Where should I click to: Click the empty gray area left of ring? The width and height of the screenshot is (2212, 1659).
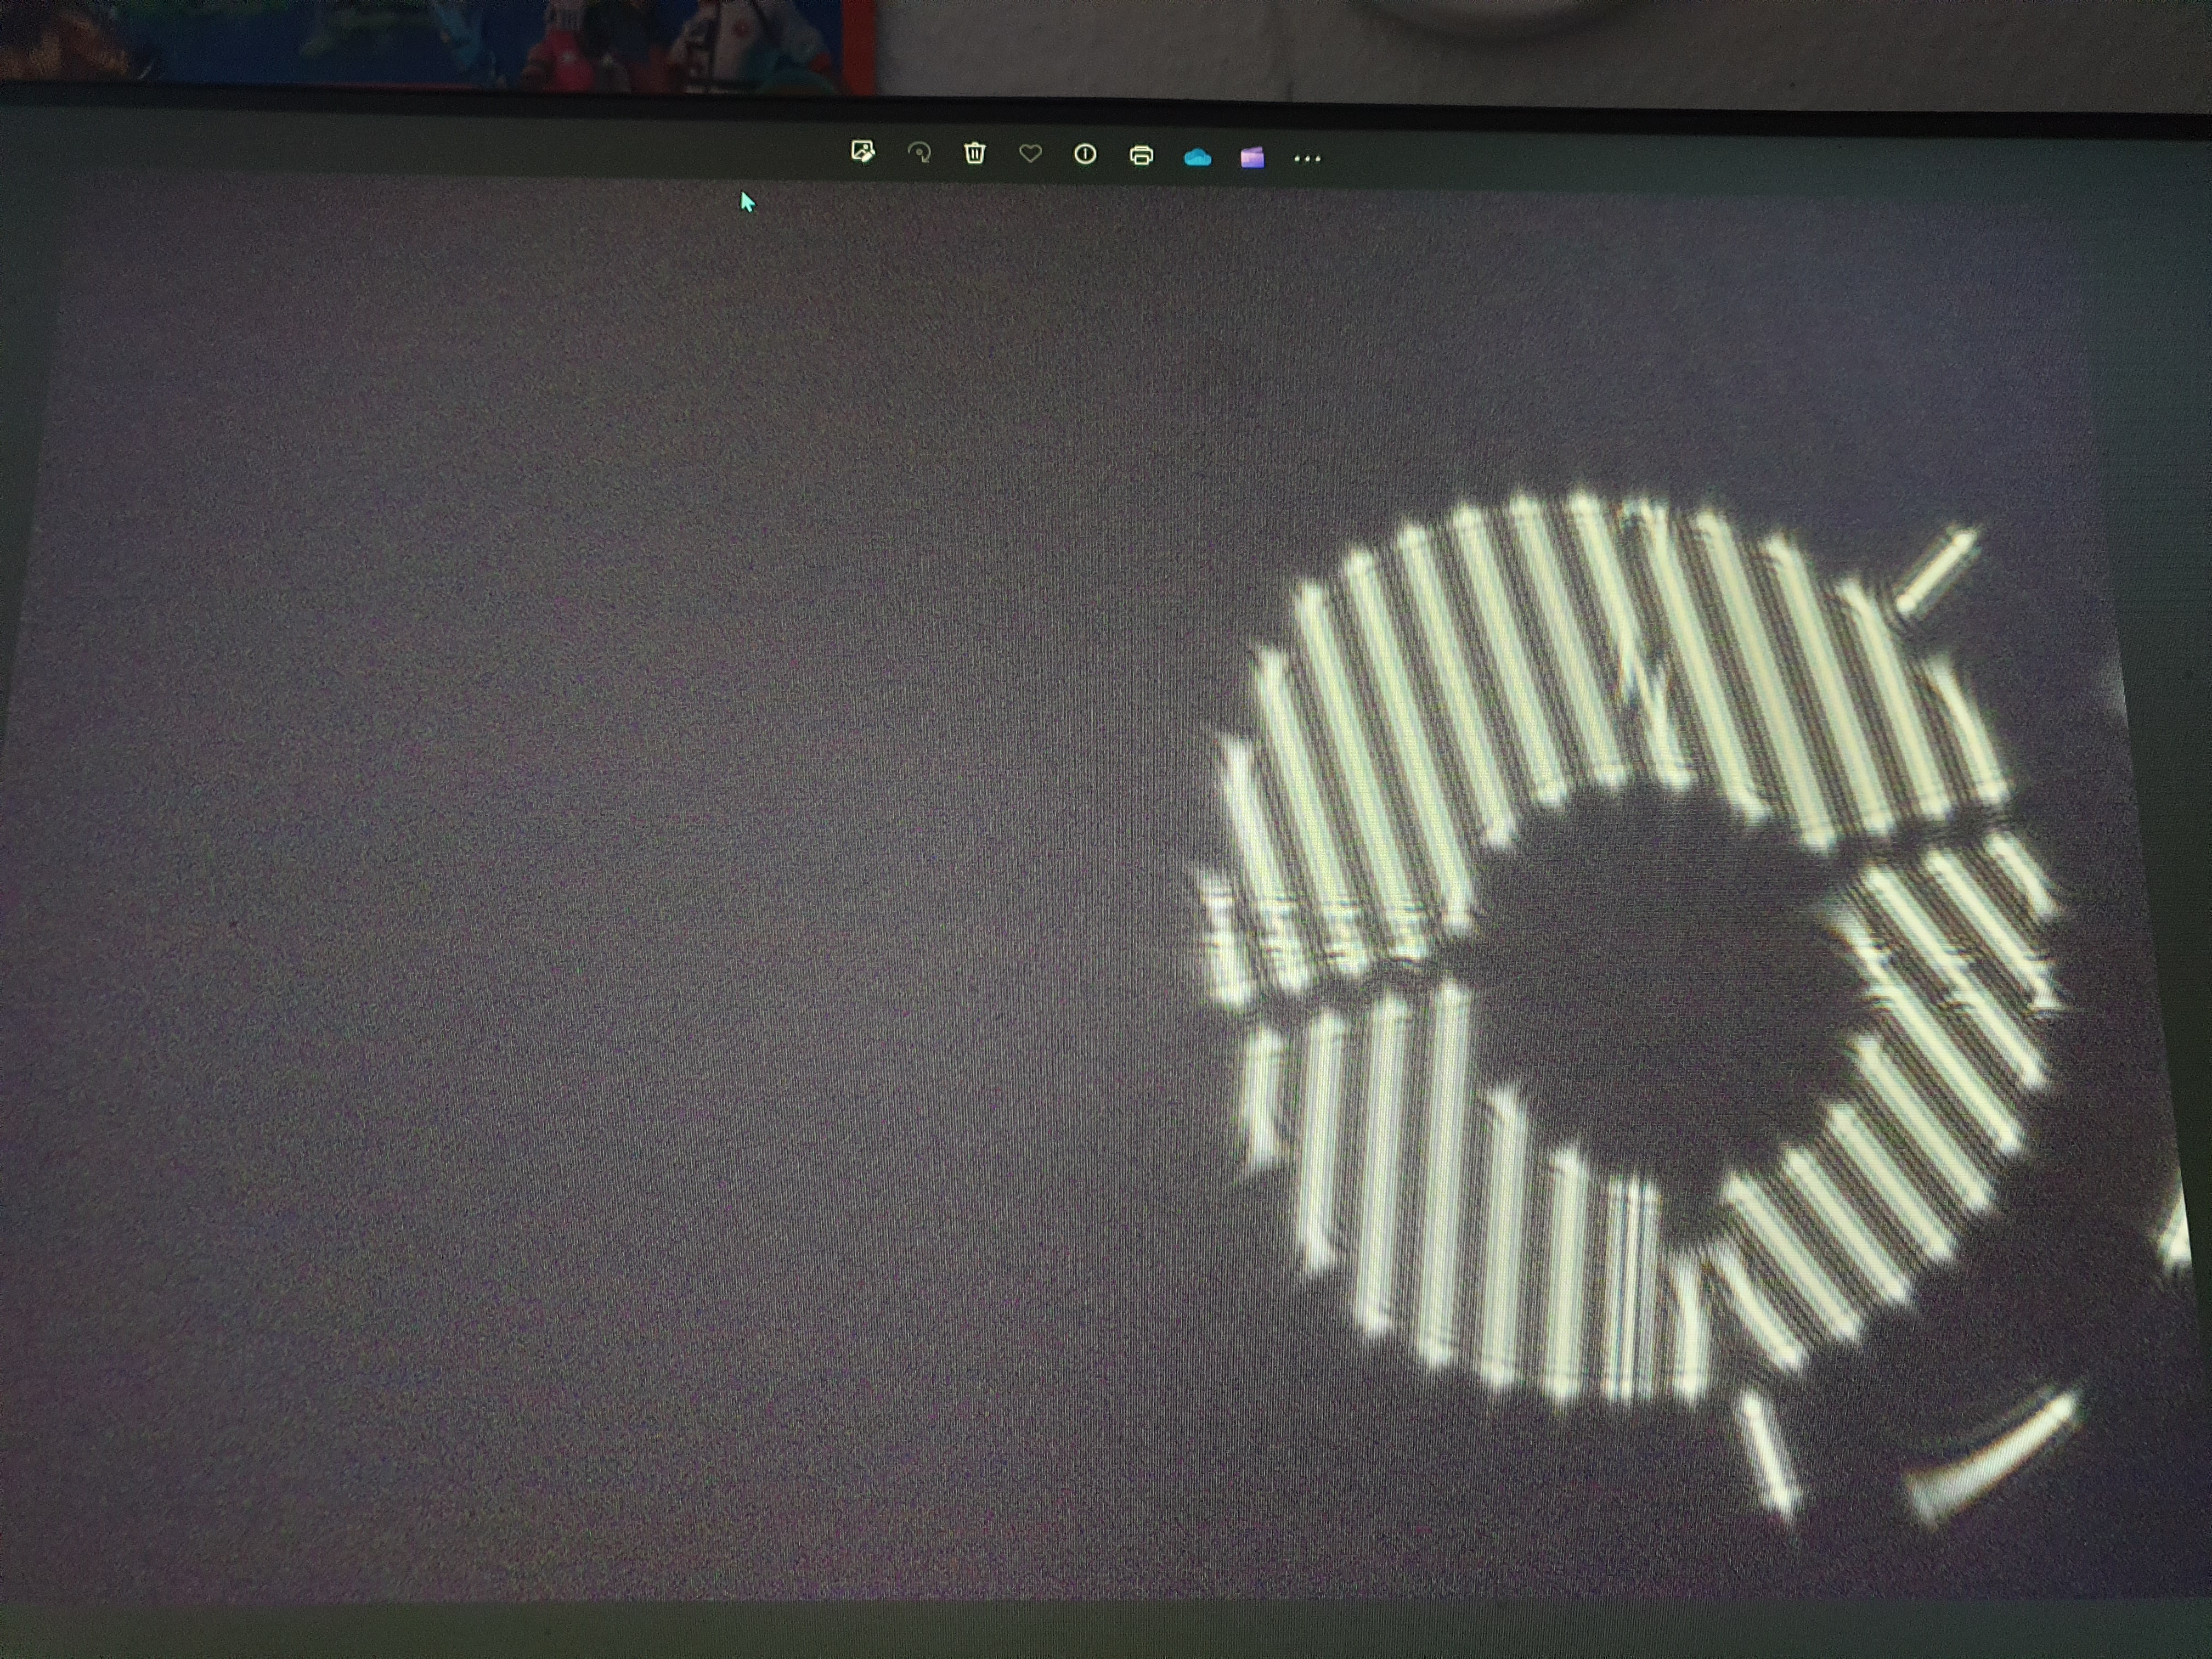[x=600, y=900]
